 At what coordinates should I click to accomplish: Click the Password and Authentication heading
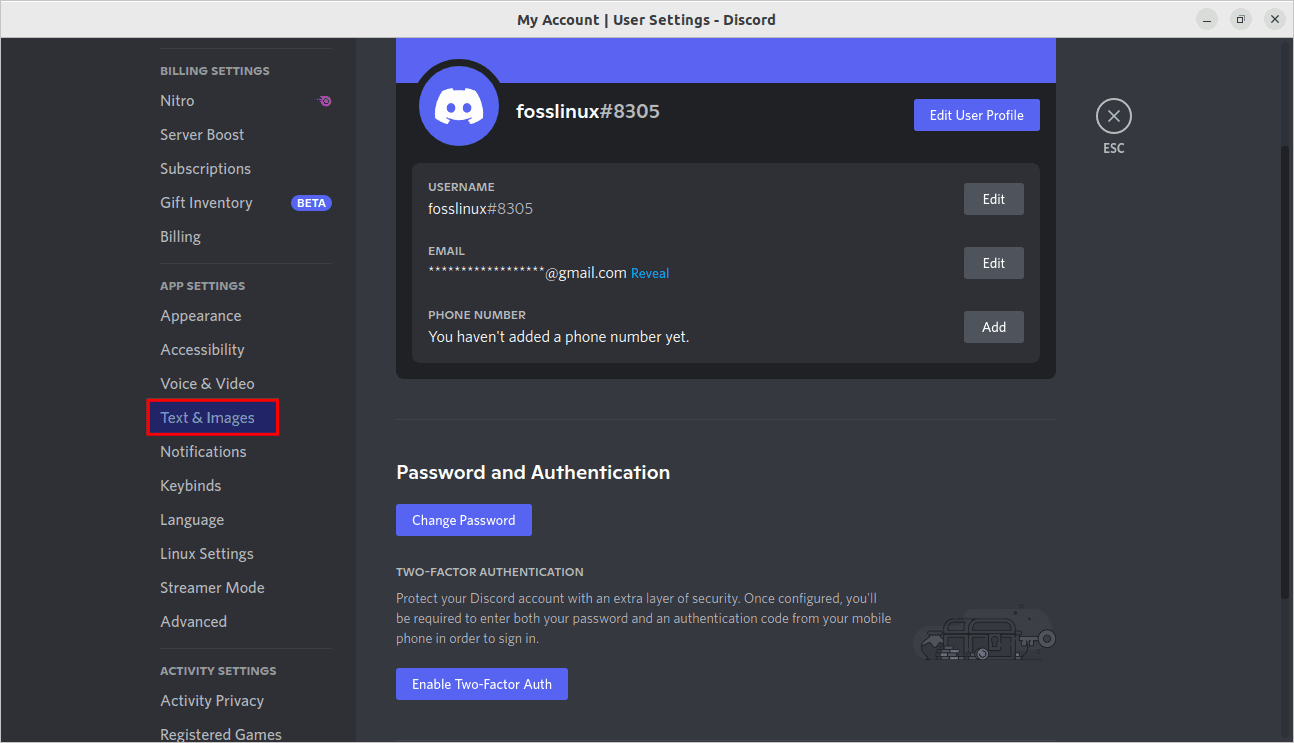point(533,472)
